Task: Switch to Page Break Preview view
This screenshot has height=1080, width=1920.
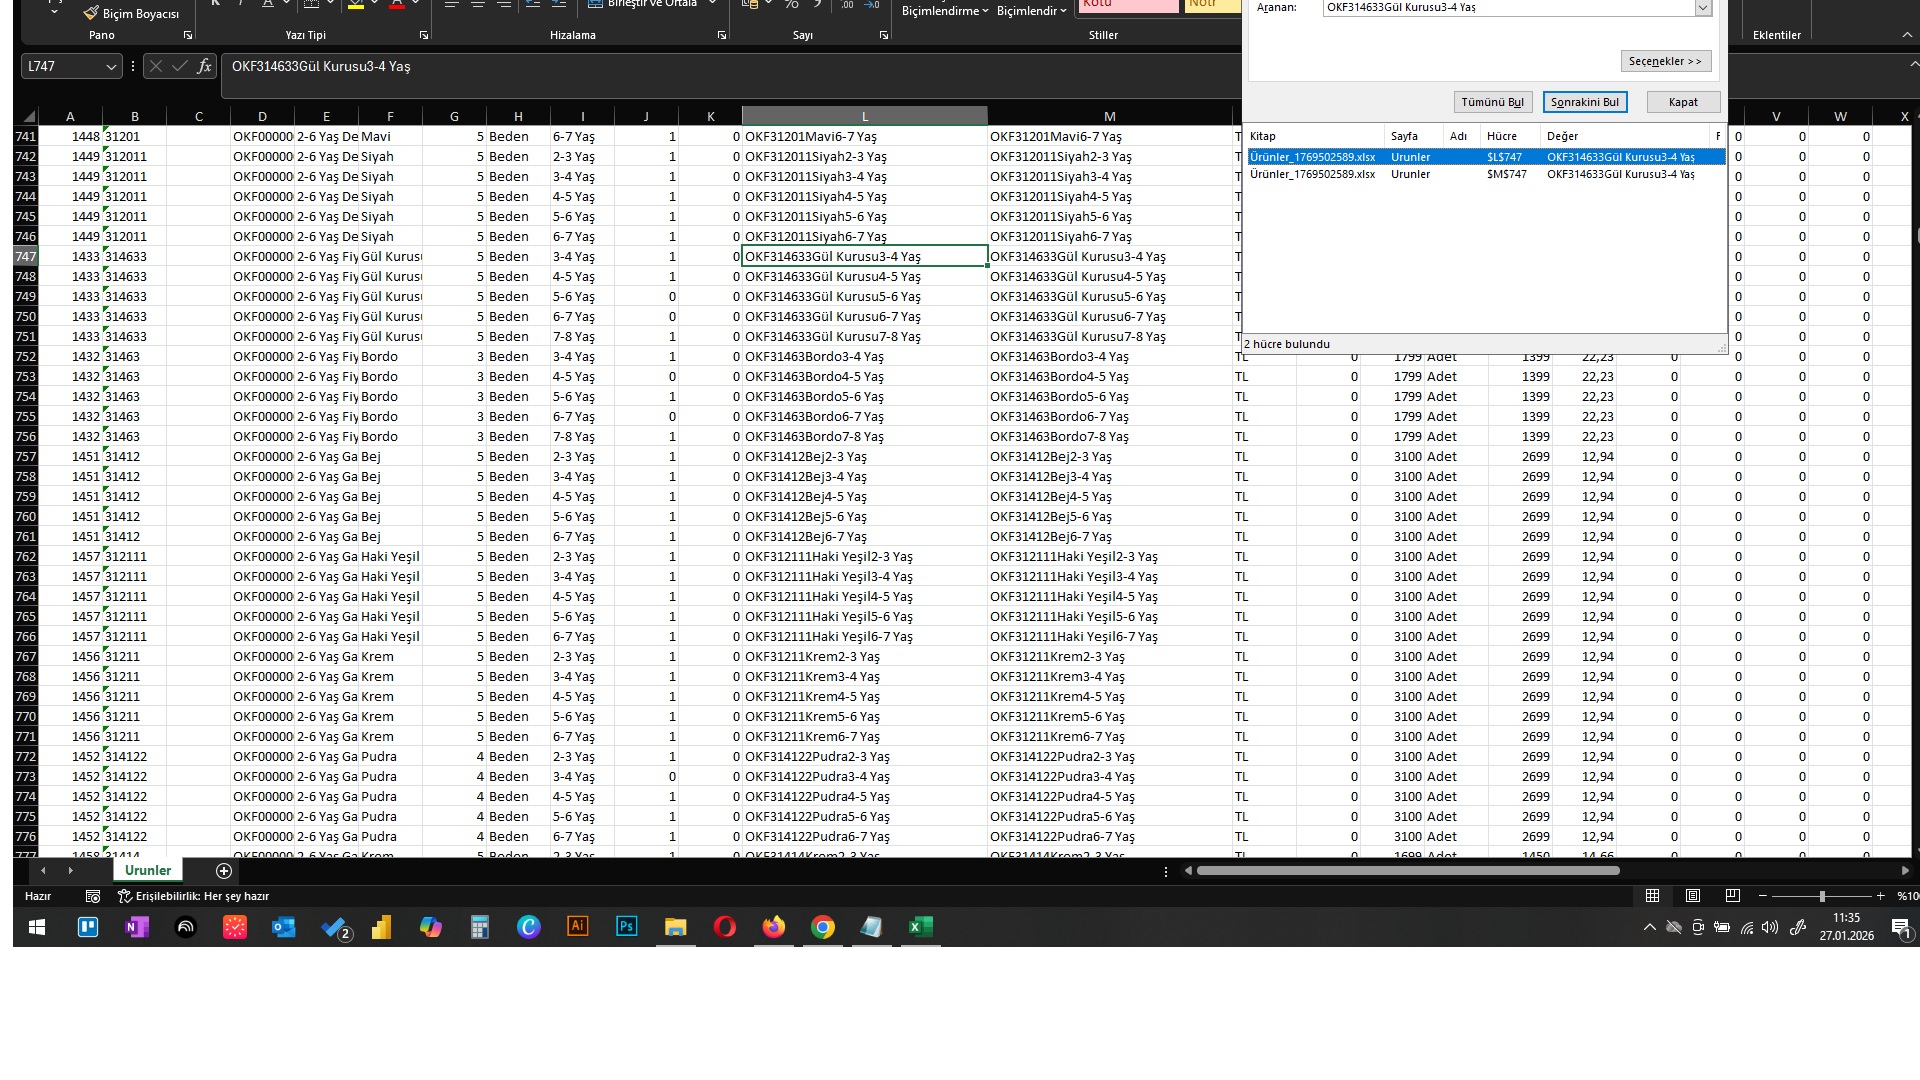Action: tap(1733, 896)
